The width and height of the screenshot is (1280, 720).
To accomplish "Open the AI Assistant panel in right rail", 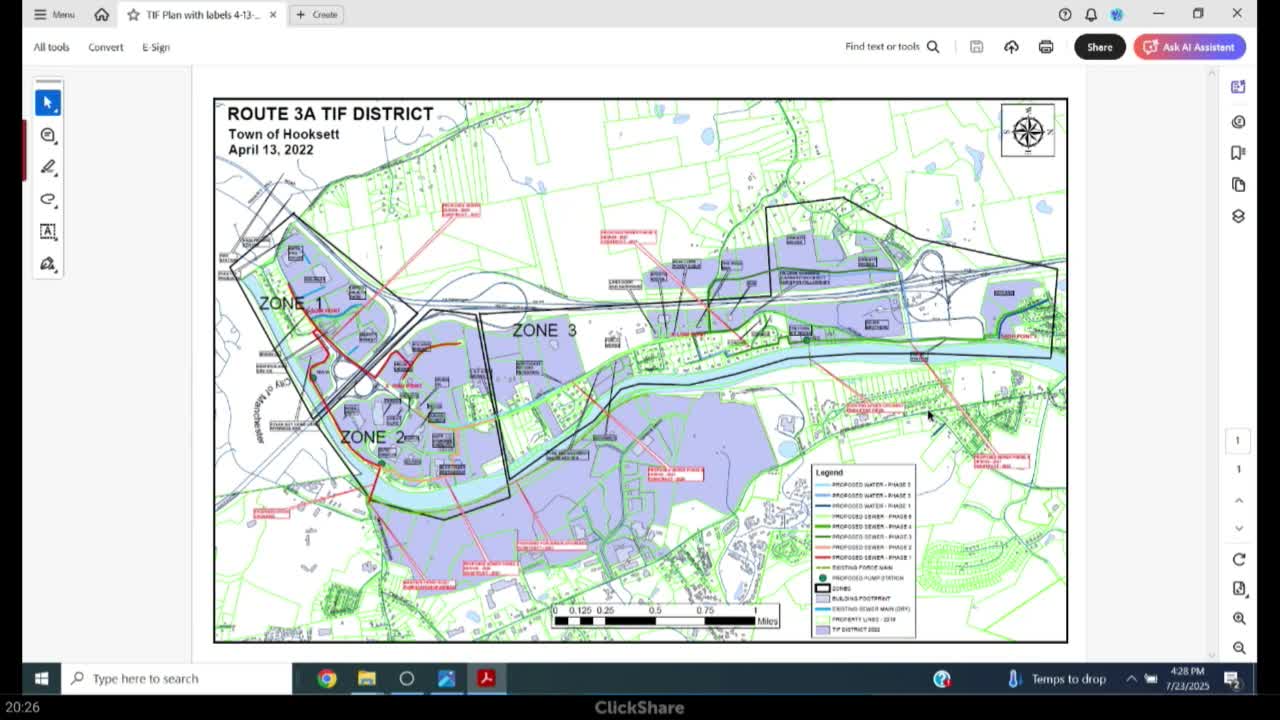I will pyautogui.click(x=1238, y=87).
